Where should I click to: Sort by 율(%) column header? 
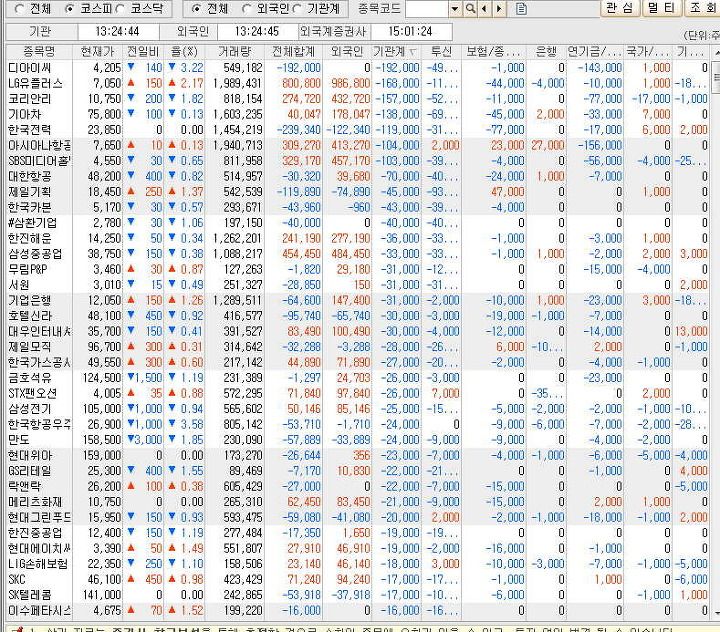click(x=184, y=52)
